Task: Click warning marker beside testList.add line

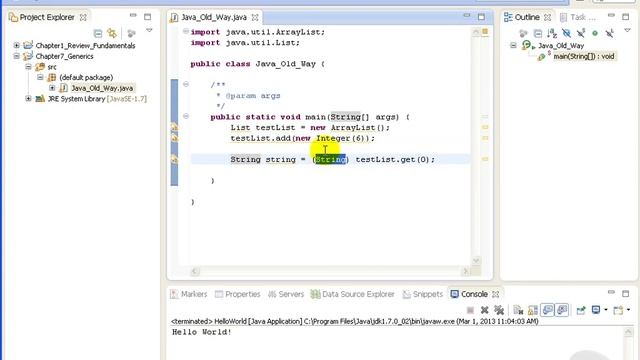Action: coord(174,138)
